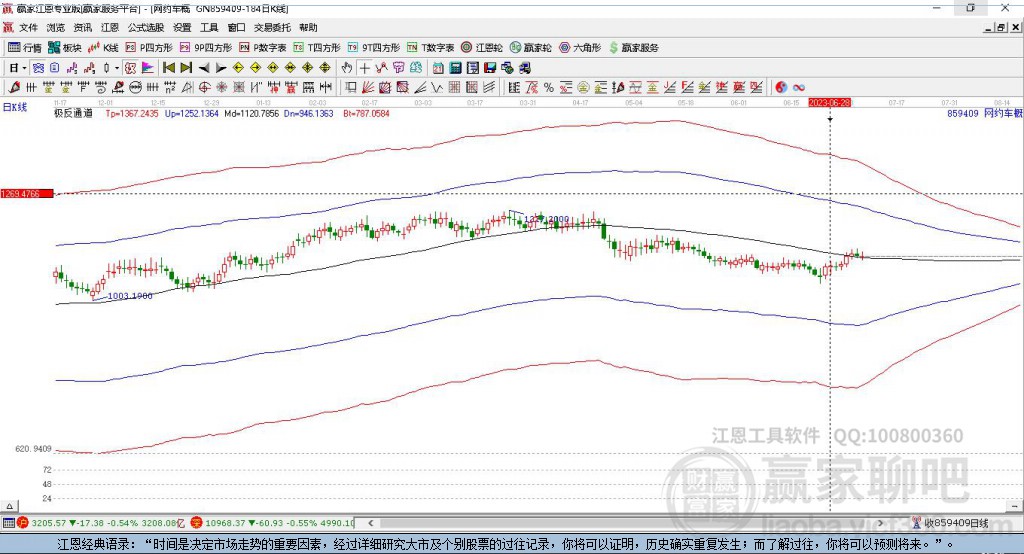Image resolution: width=1024 pixels, height=554 pixels.
Task: Restore the inner chart window button
Action: click(1001, 27)
